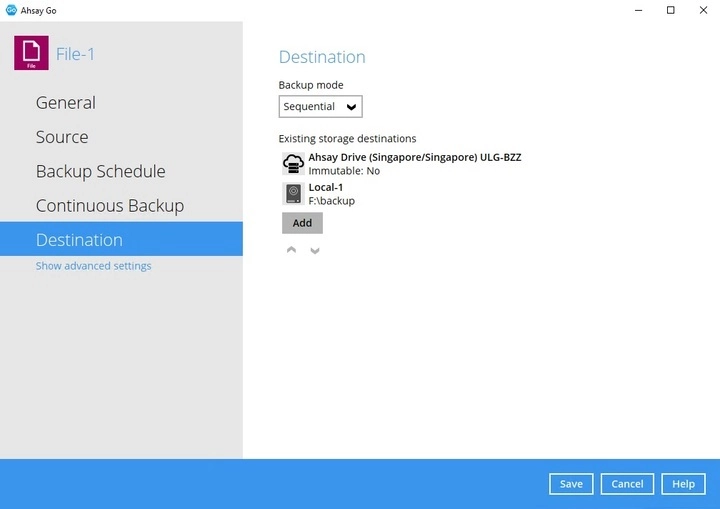Click the File-1 backup set title
This screenshot has height=509, width=720.
(75, 54)
